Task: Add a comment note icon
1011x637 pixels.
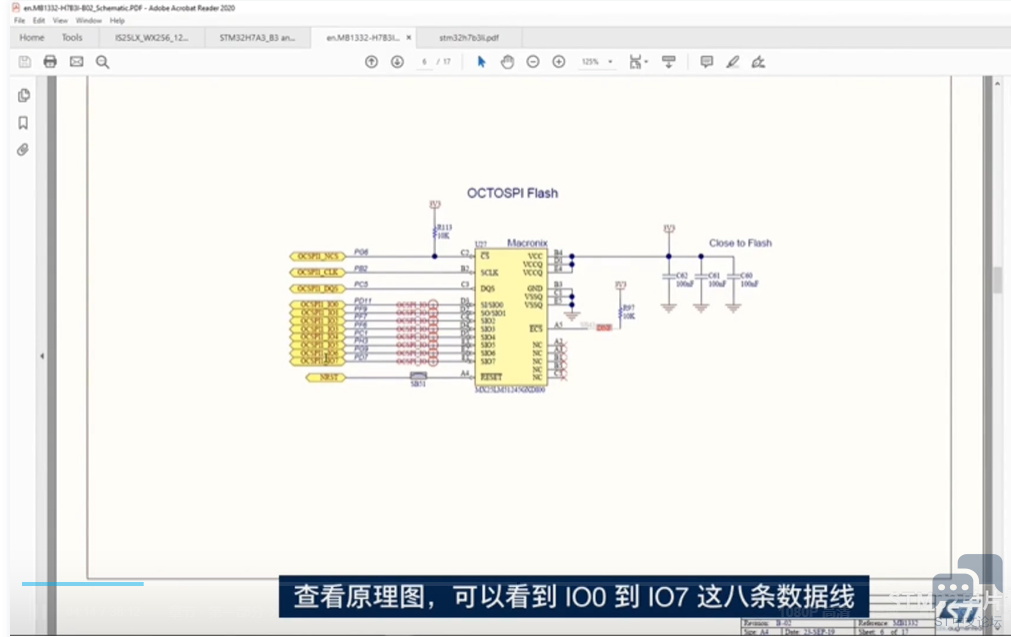Action: pyautogui.click(x=707, y=62)
